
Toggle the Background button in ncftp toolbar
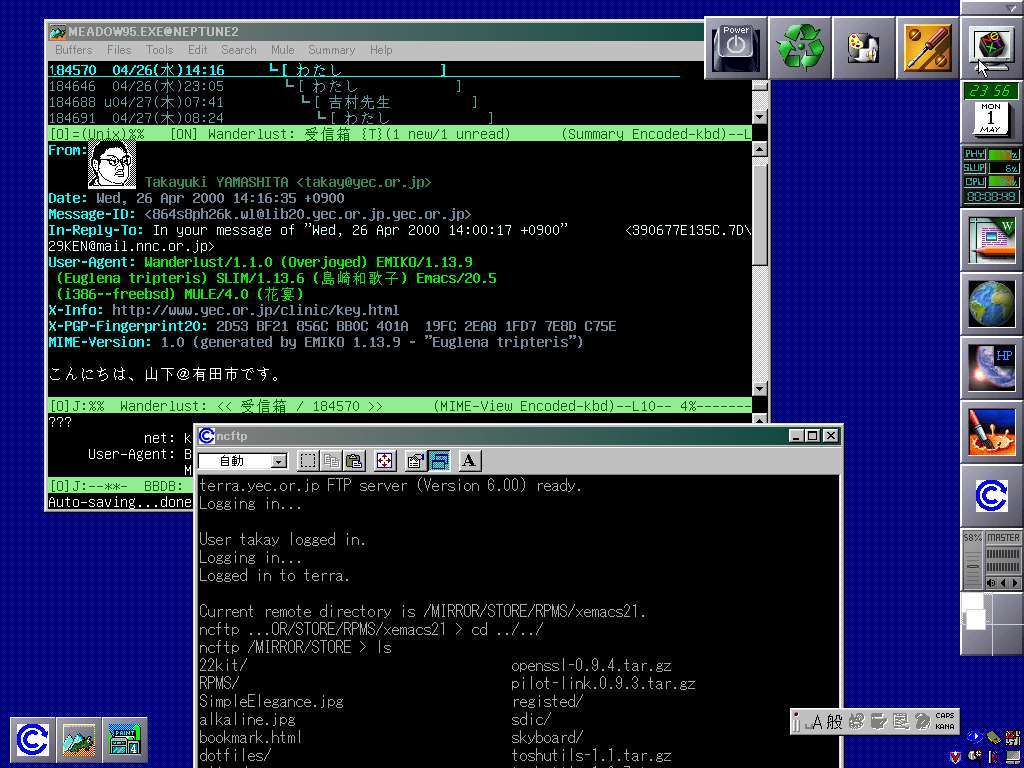[439, 461]
